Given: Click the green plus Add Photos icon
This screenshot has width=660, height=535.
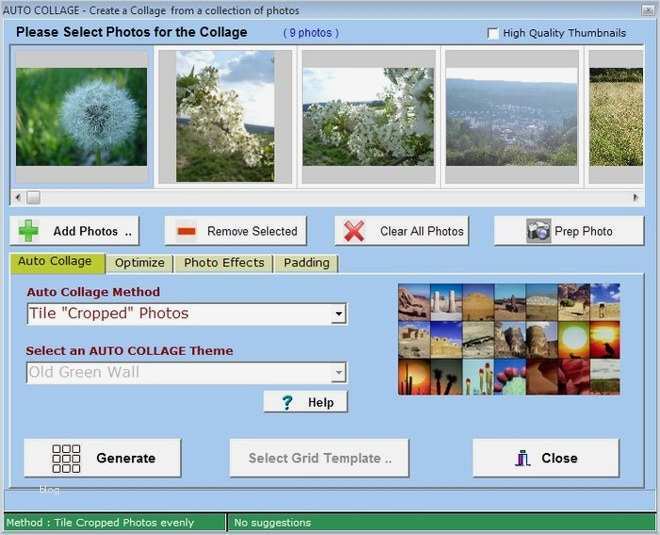Looking at the screenshot, I should click(x=29, y=231).
